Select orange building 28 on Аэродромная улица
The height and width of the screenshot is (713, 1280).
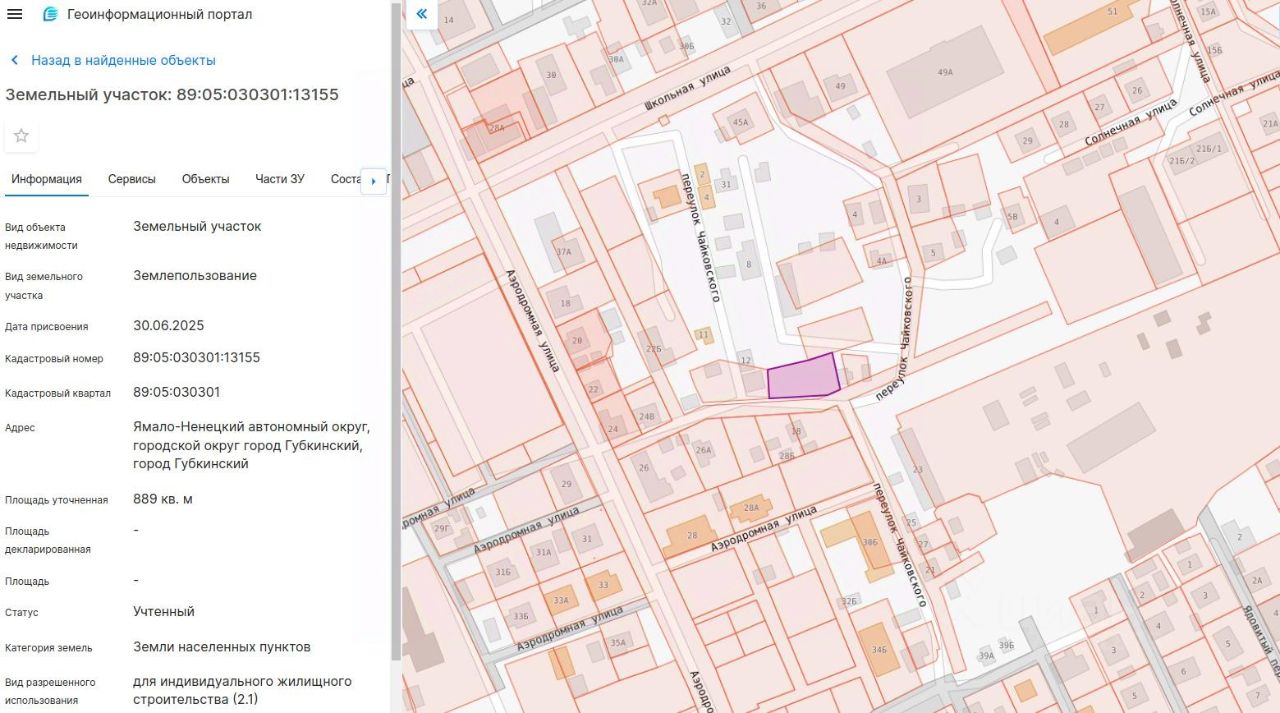690,537
